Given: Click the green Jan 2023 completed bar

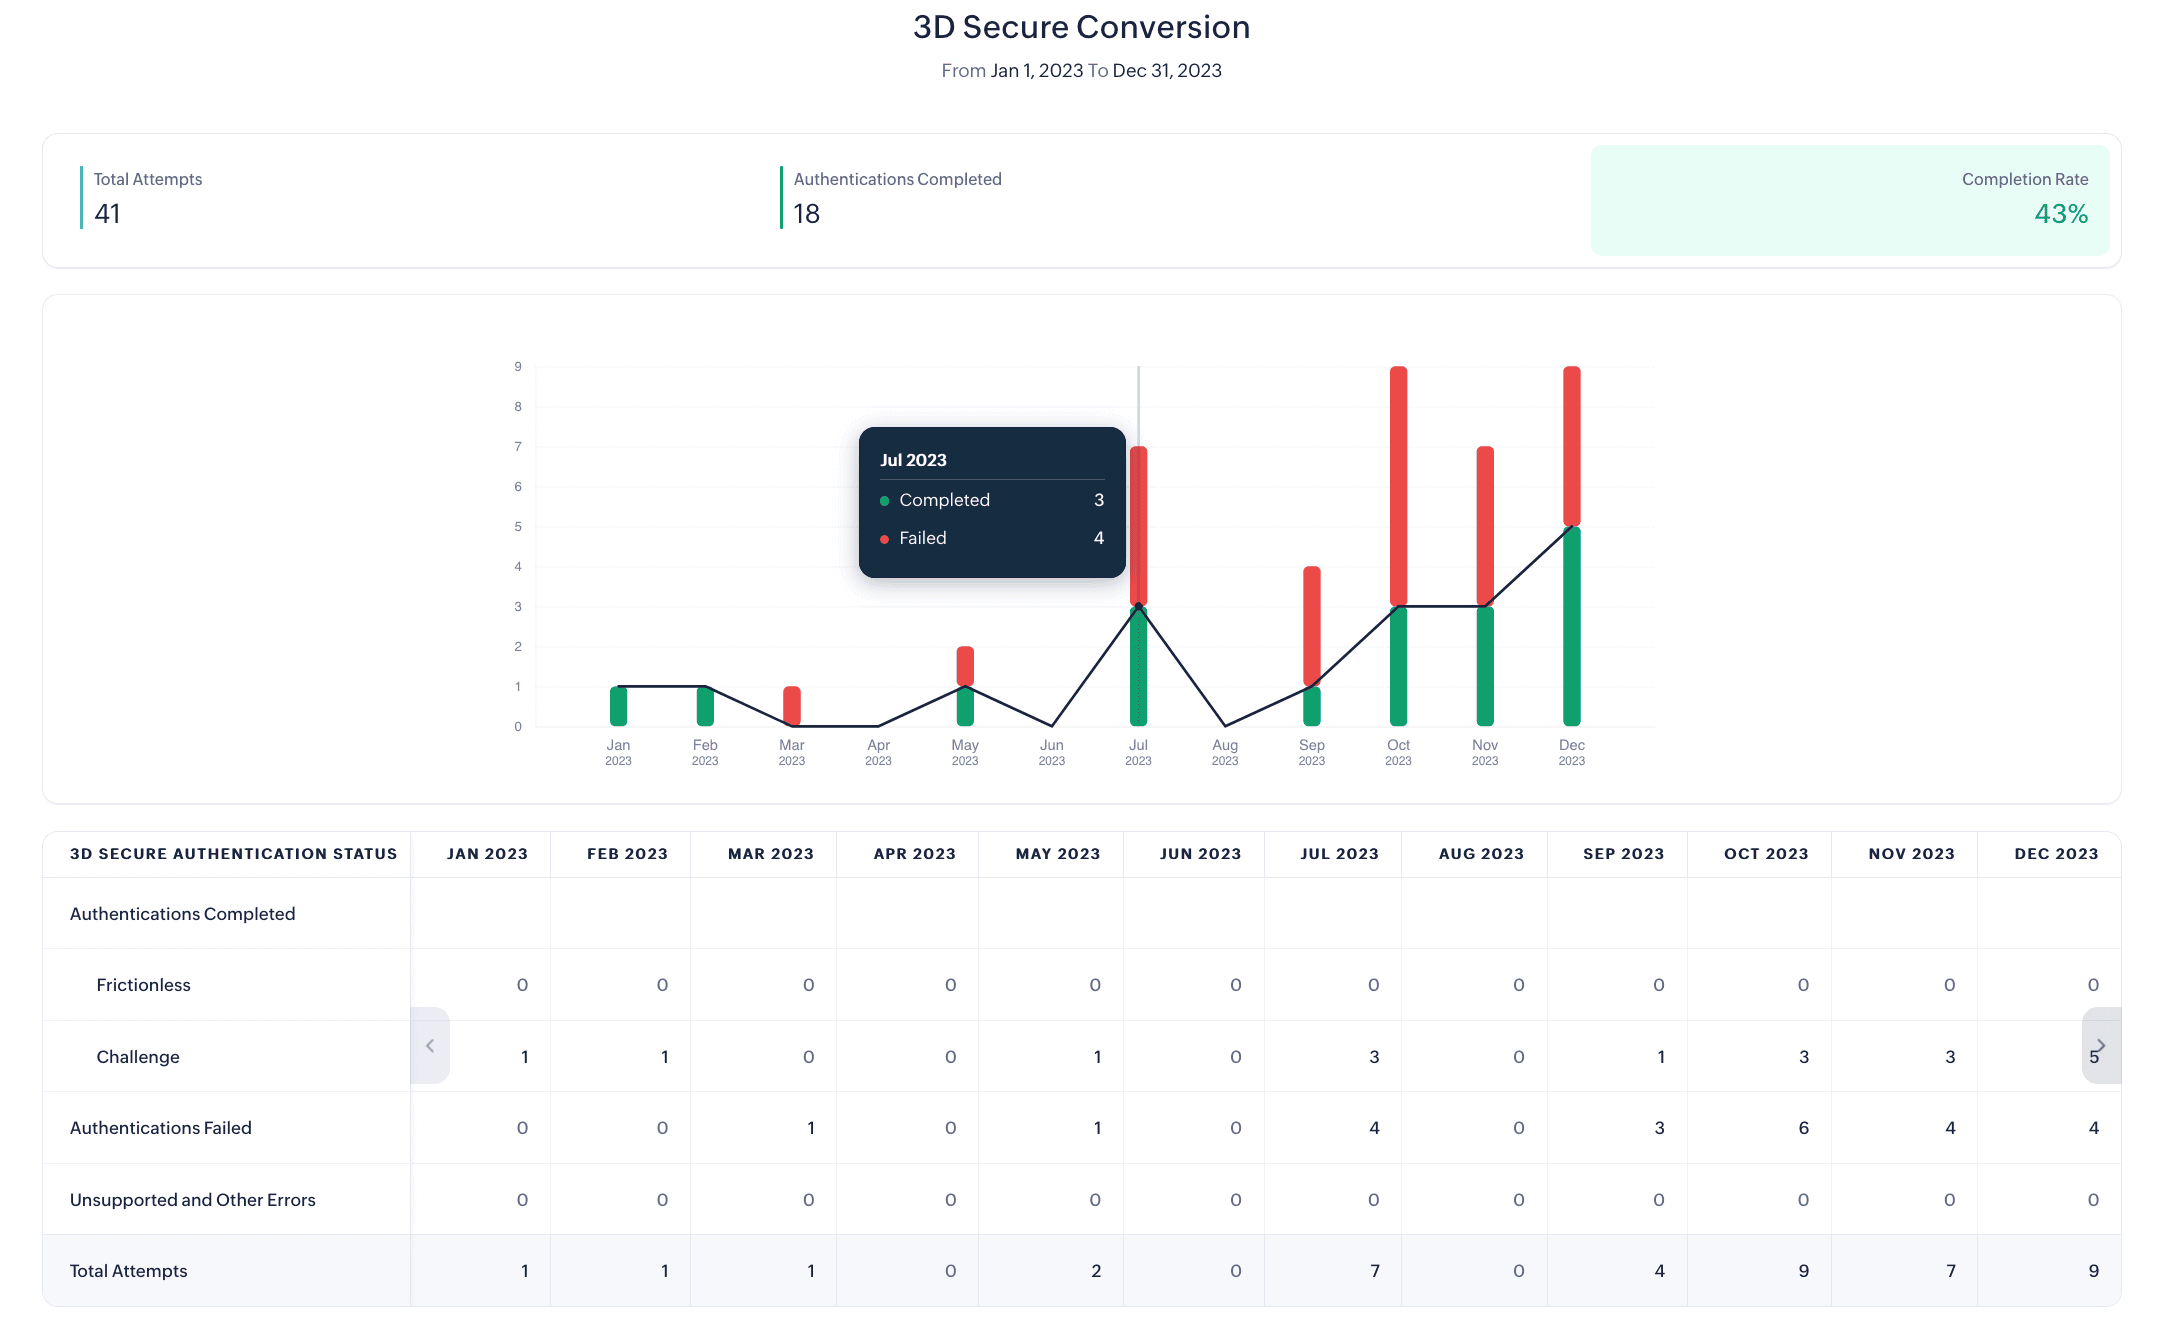Looking at the screenshot, I should click(618, 706).
